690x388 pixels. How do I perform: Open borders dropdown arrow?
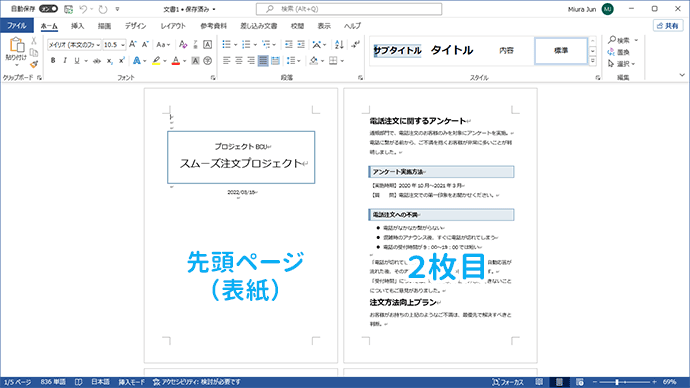[342, 61]
